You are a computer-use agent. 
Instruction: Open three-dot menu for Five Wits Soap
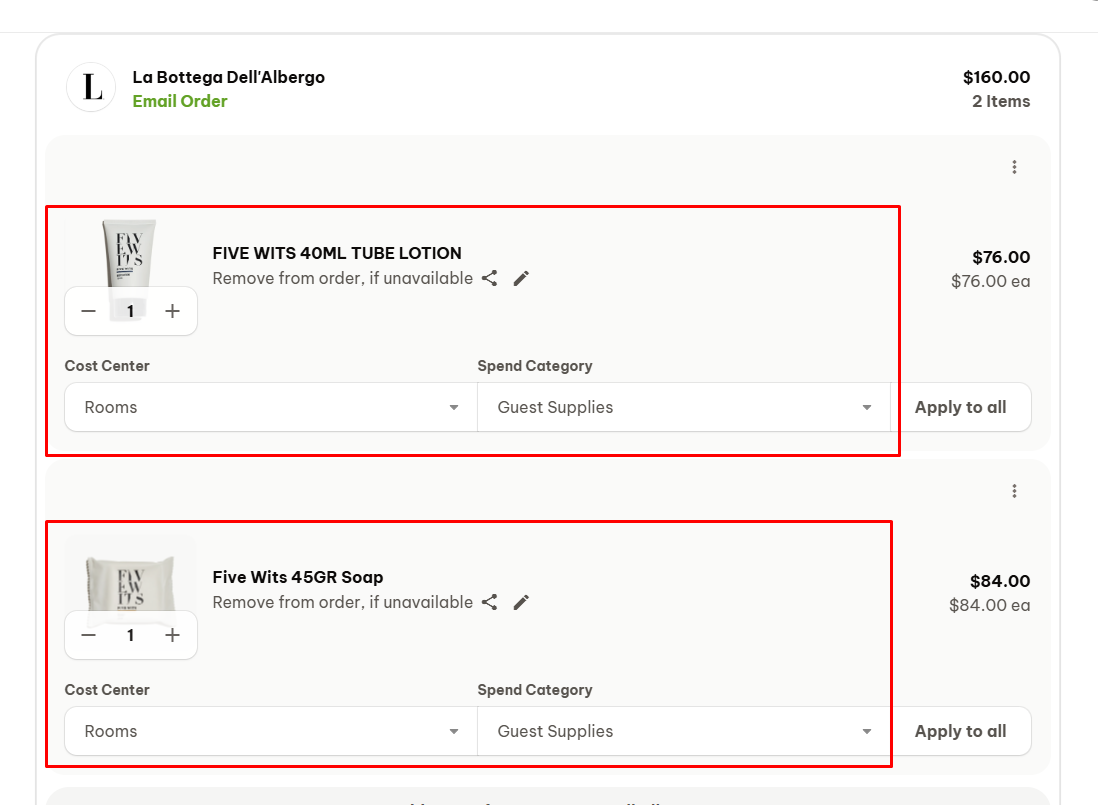[x=1014, y=491]
